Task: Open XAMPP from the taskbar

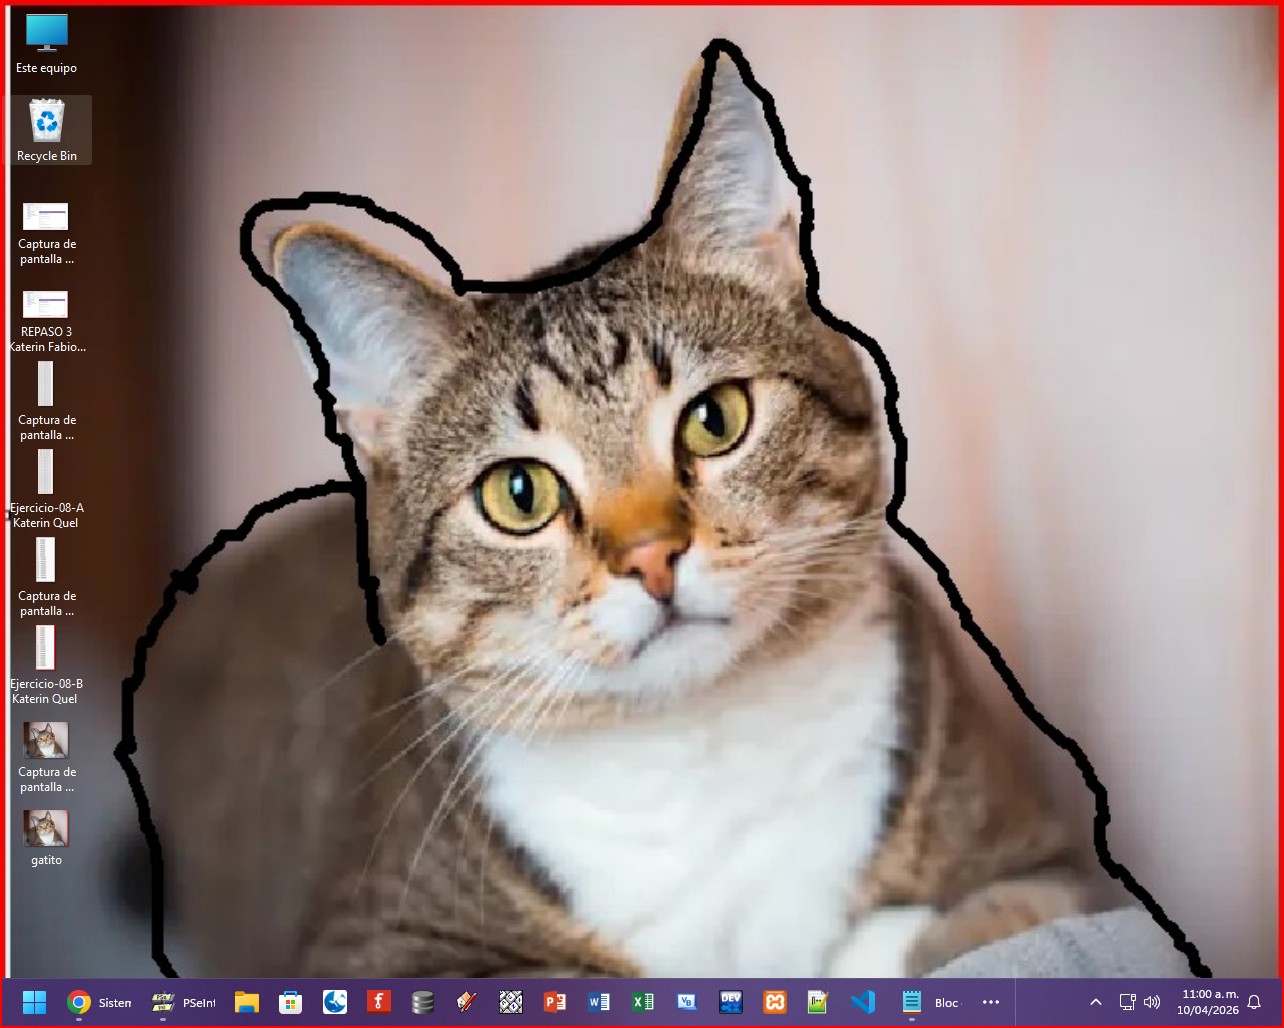Action: point(775,1002)
